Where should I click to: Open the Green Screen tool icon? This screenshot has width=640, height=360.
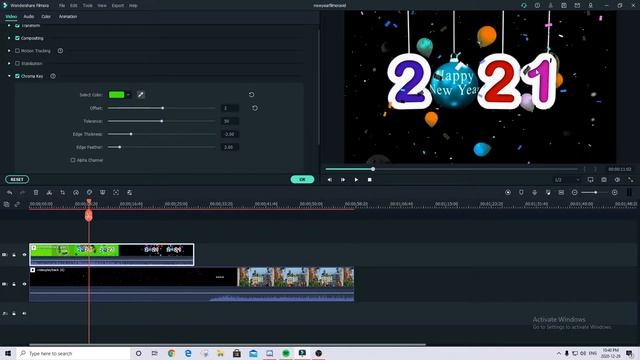102,192
